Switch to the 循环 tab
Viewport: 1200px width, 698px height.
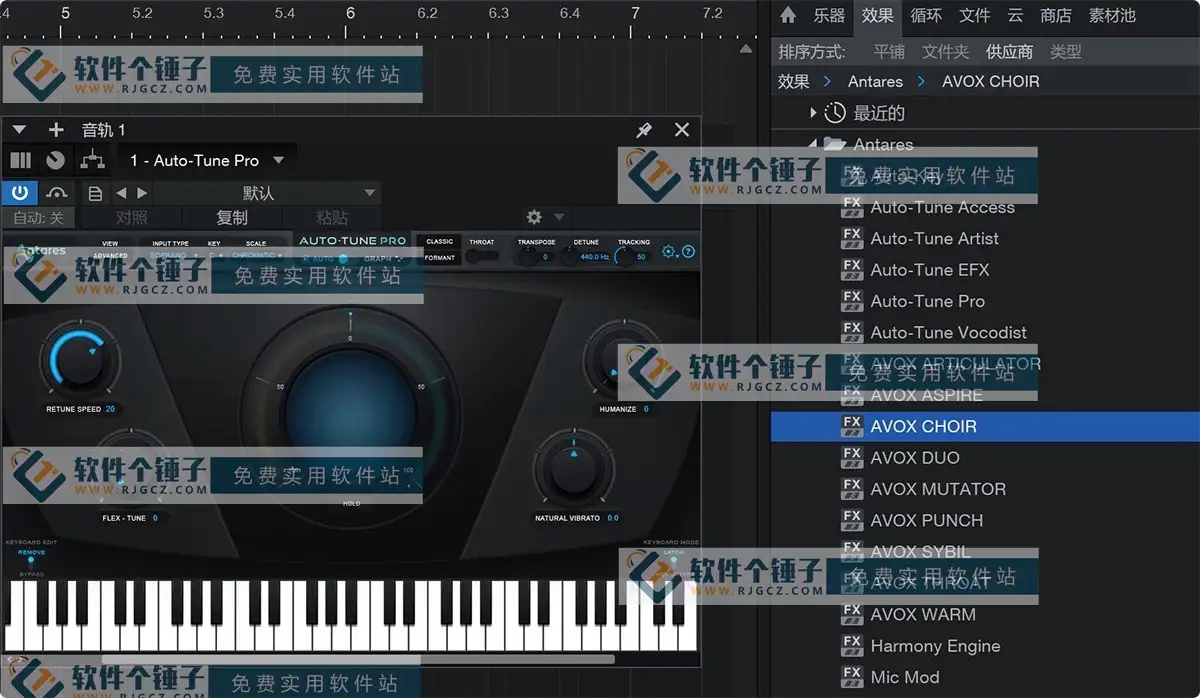pos(926,15)
